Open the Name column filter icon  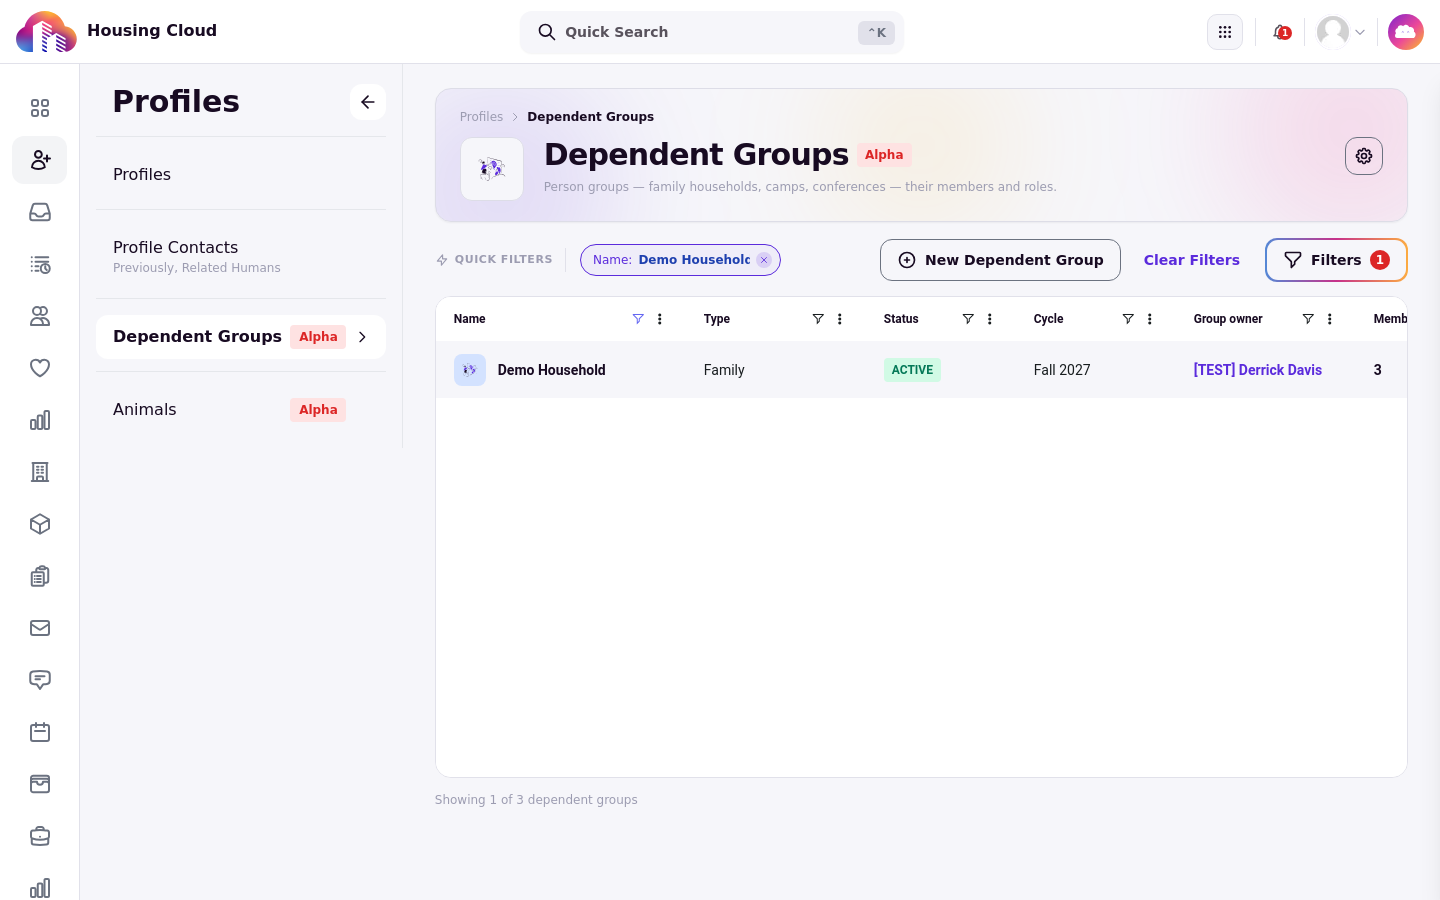pyautogui.click(x=638, y=319)
